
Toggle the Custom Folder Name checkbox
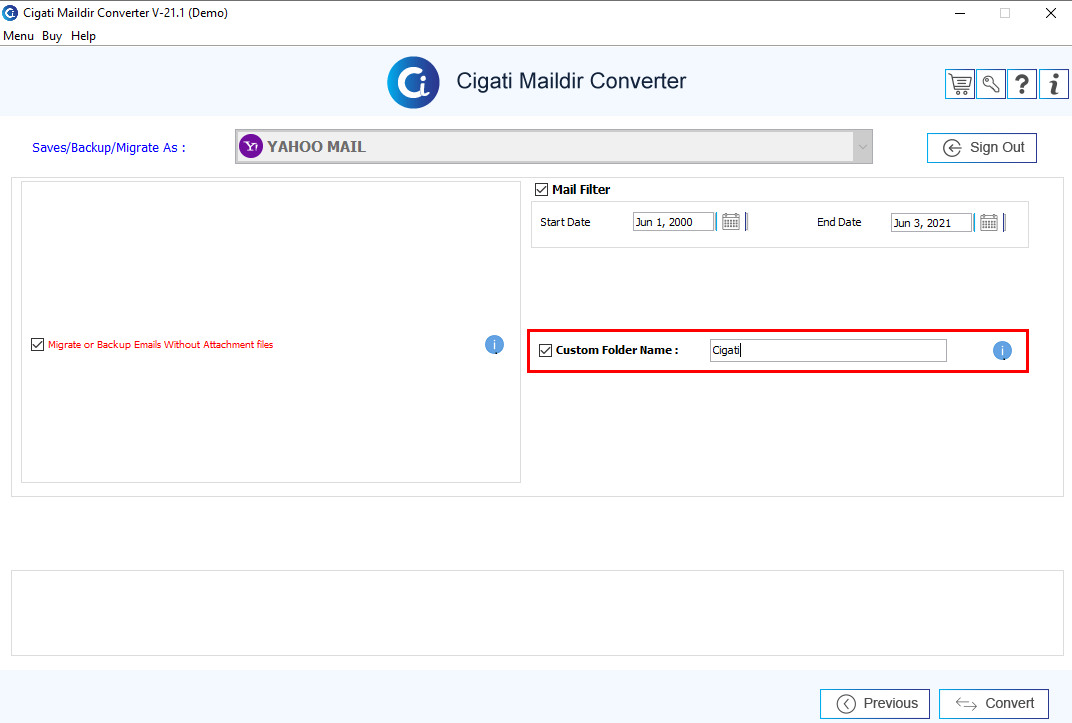546,351
